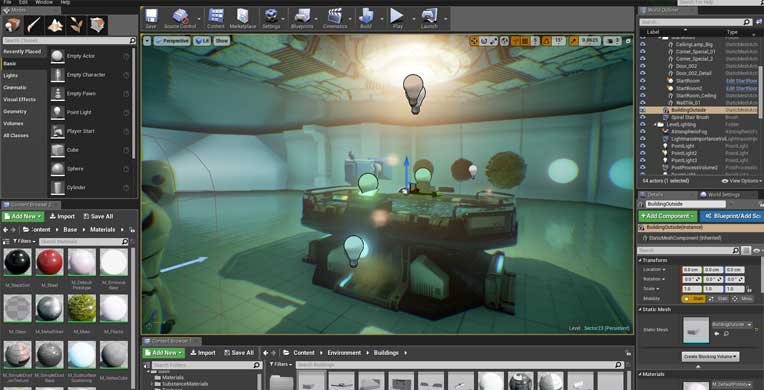The width and height of the screenshot is (764, 390).
Task: Open Source Control from the toolbar
Action: 180,18
